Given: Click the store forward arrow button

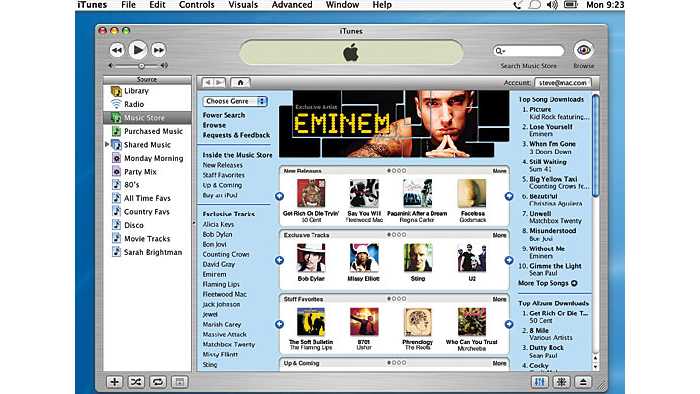Looking at the screenshot, I should click(220, 83).
